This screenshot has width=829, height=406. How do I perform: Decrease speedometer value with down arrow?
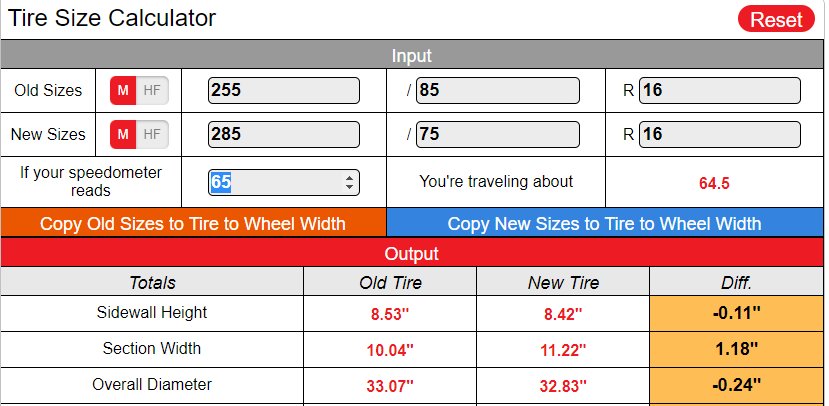349,187
